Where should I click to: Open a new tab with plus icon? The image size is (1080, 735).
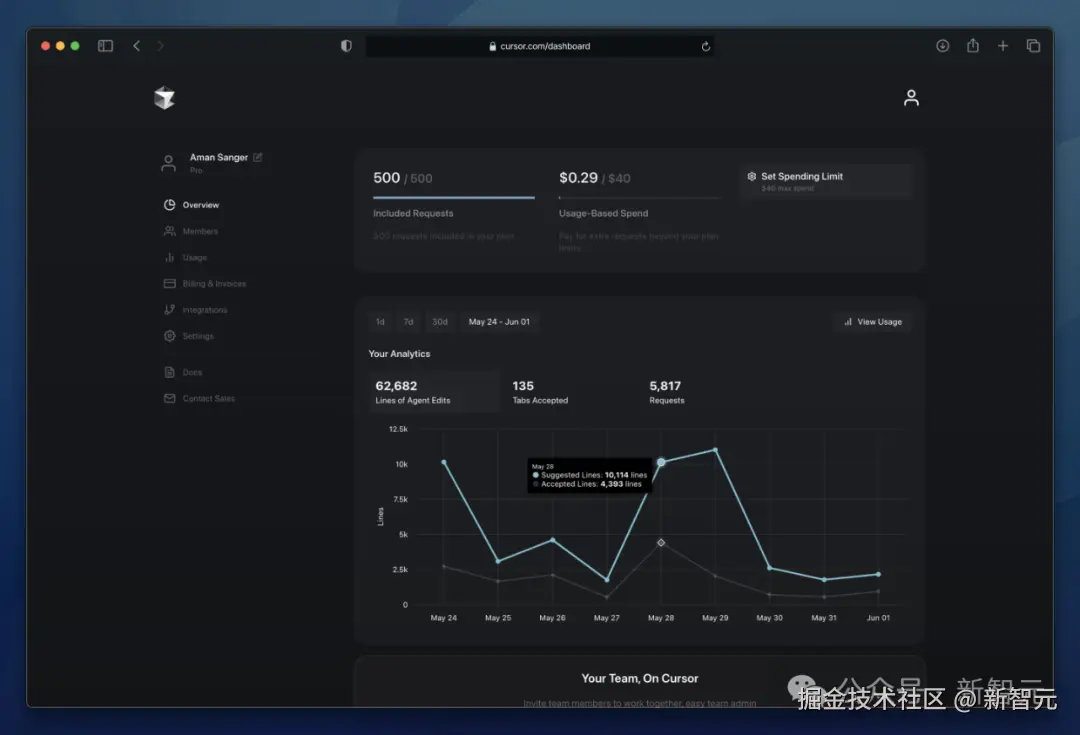(1003, 46)
